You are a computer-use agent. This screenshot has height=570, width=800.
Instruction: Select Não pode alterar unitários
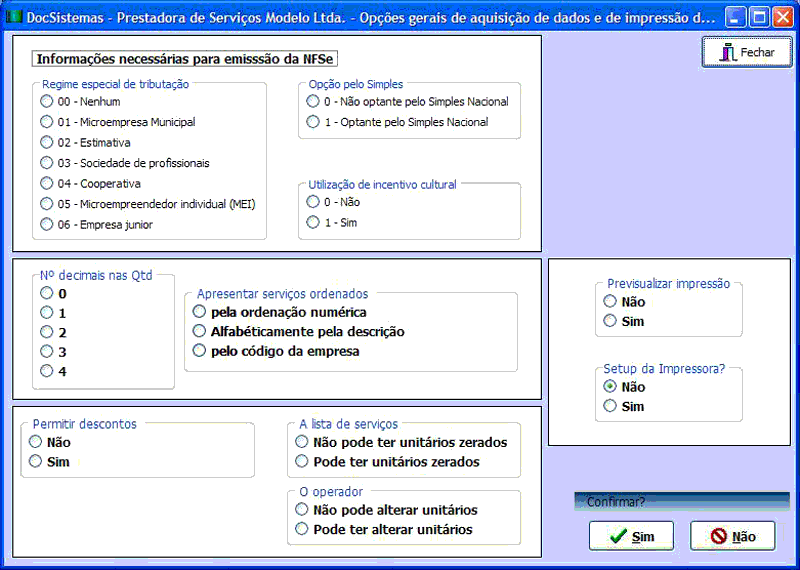tap(302, 510)
